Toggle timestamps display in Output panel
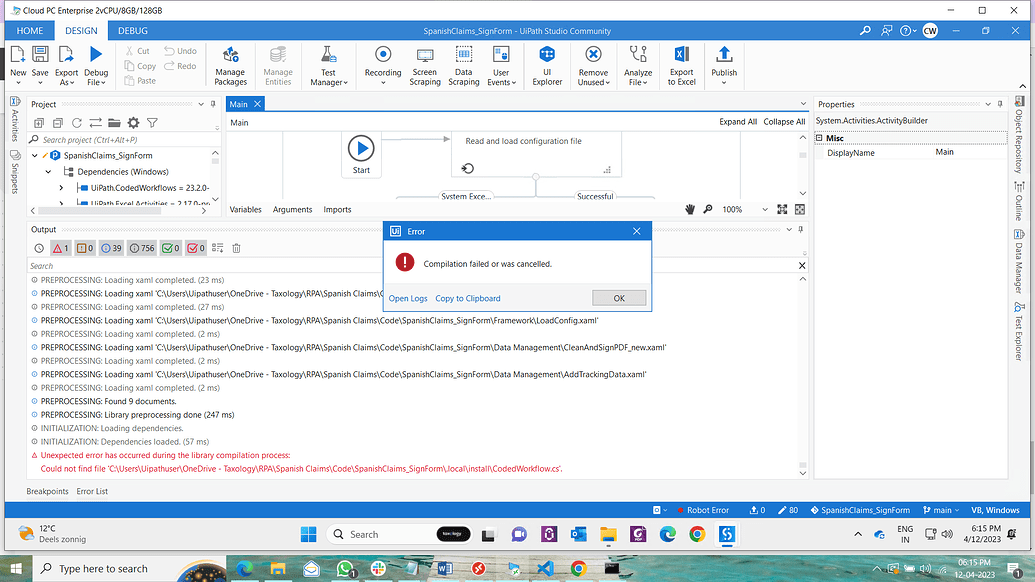1035x582 pixels. pyautogui.click(x=38, y=248)
